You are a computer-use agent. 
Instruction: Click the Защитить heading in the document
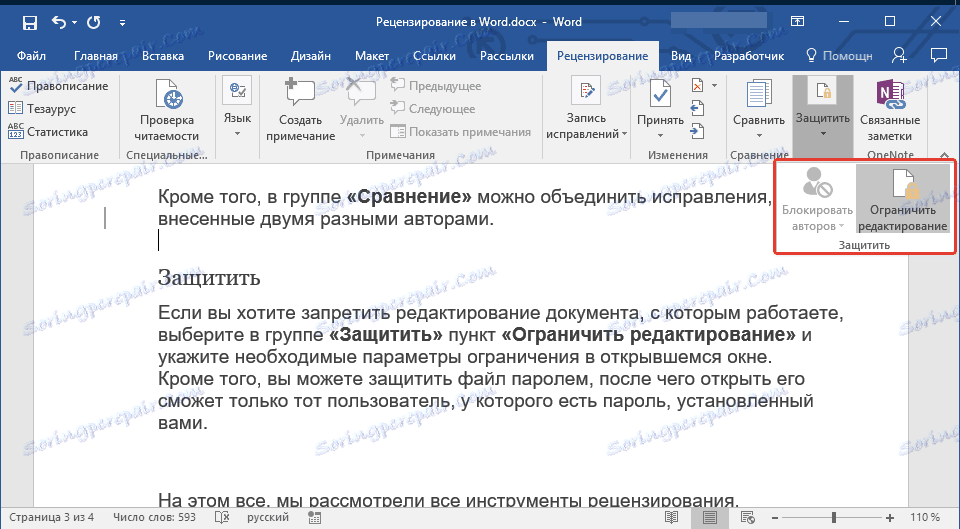209,277
